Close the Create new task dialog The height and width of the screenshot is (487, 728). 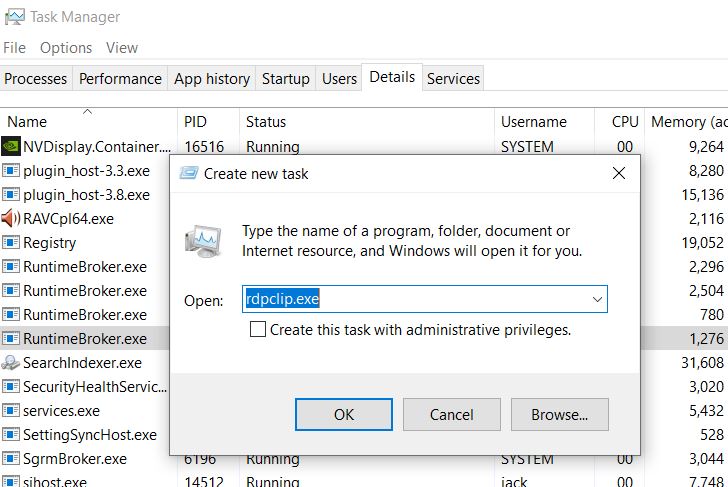(619, 173)
